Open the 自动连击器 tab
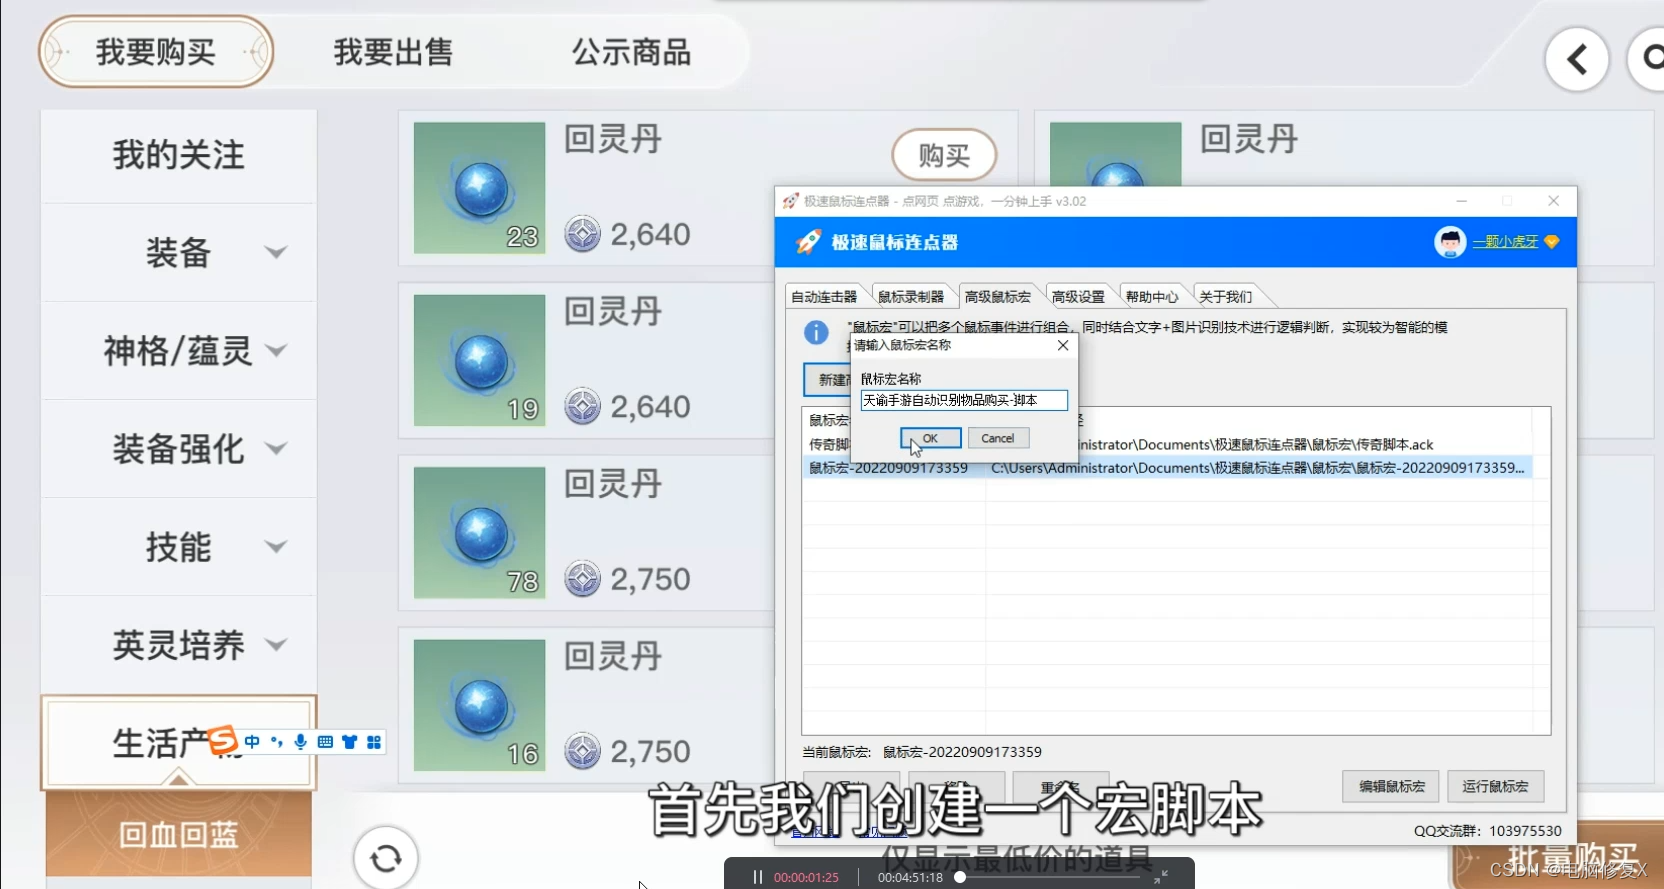 [824, 297]
